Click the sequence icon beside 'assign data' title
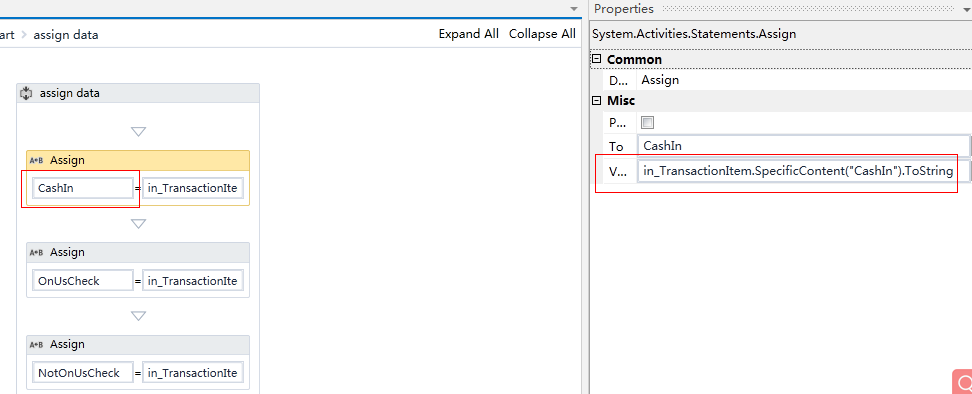The width and height of the screenshot is (972, 394). click(26, 94)
